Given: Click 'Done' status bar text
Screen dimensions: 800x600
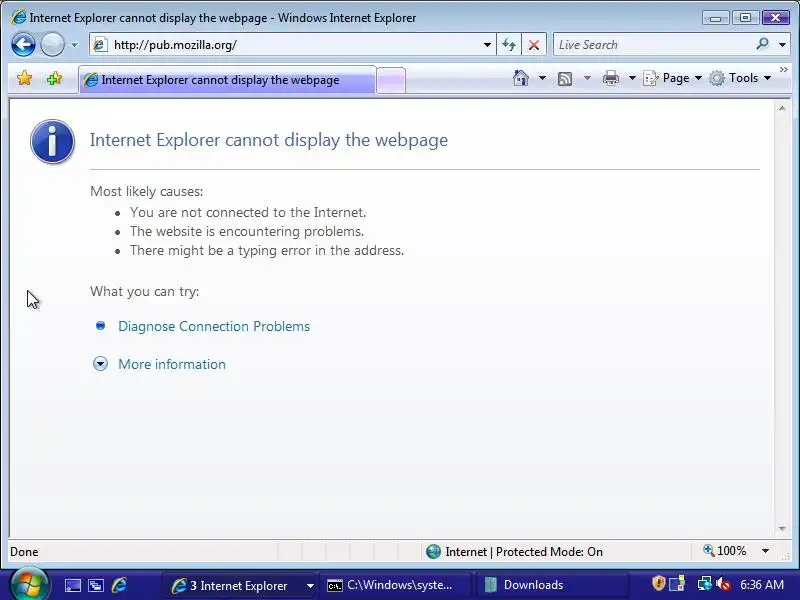Looking at the screenshot, I should (24, 552).
